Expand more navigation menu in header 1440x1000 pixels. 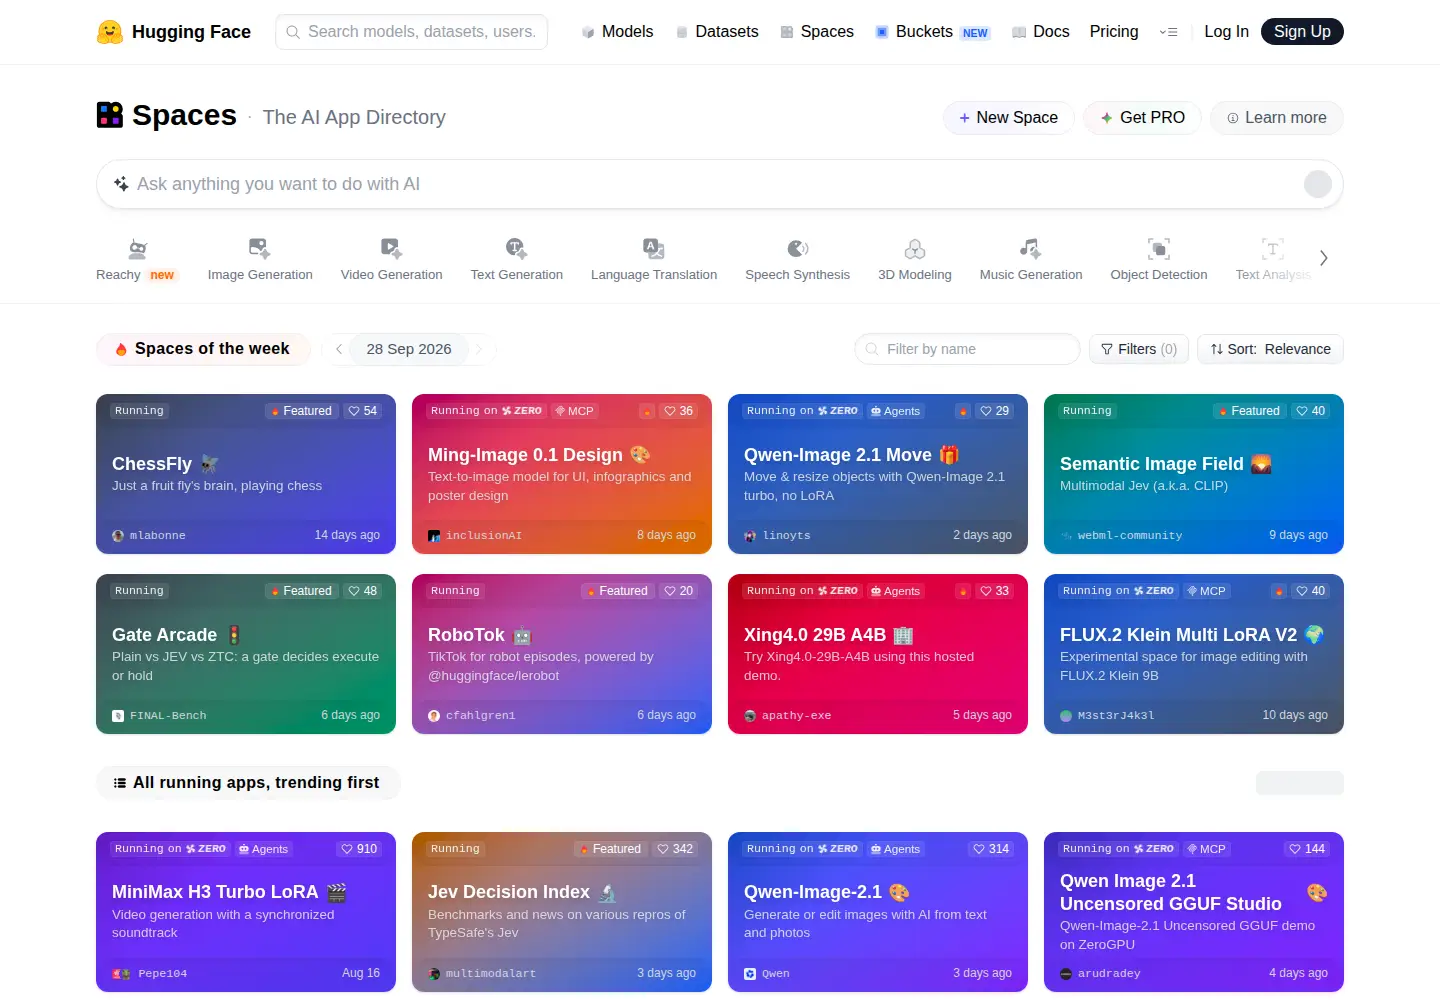(1168, 32)
